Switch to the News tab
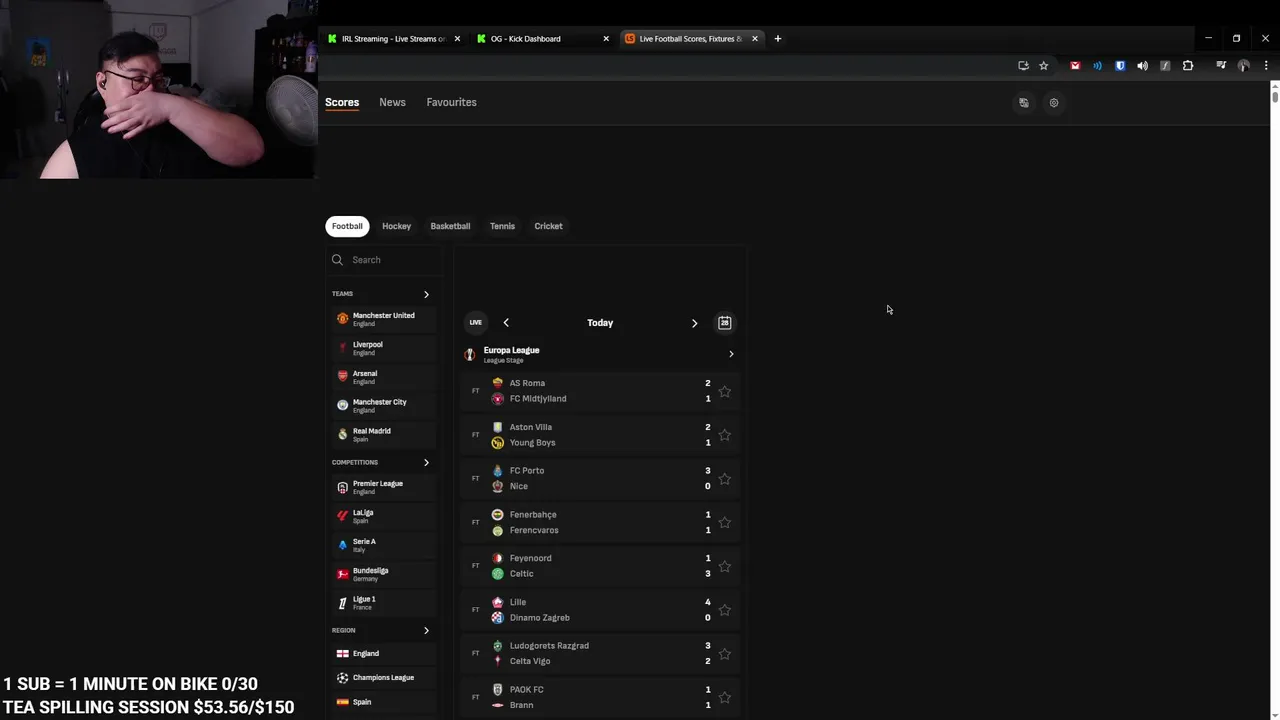1280x720 pixels. (x=392, y=102)
